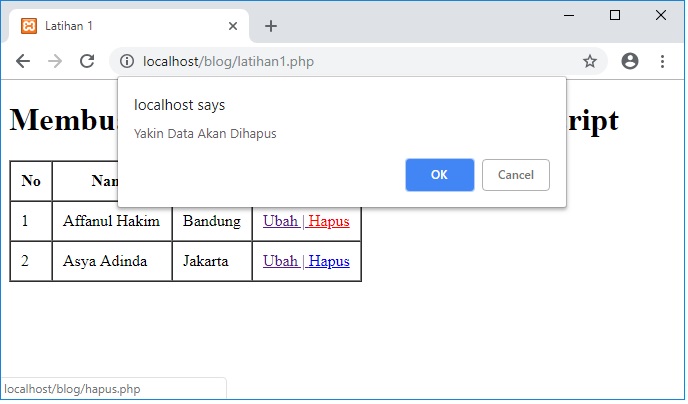
Task: Bookmark this page with the star icon
Action: (x=590, y=62)
